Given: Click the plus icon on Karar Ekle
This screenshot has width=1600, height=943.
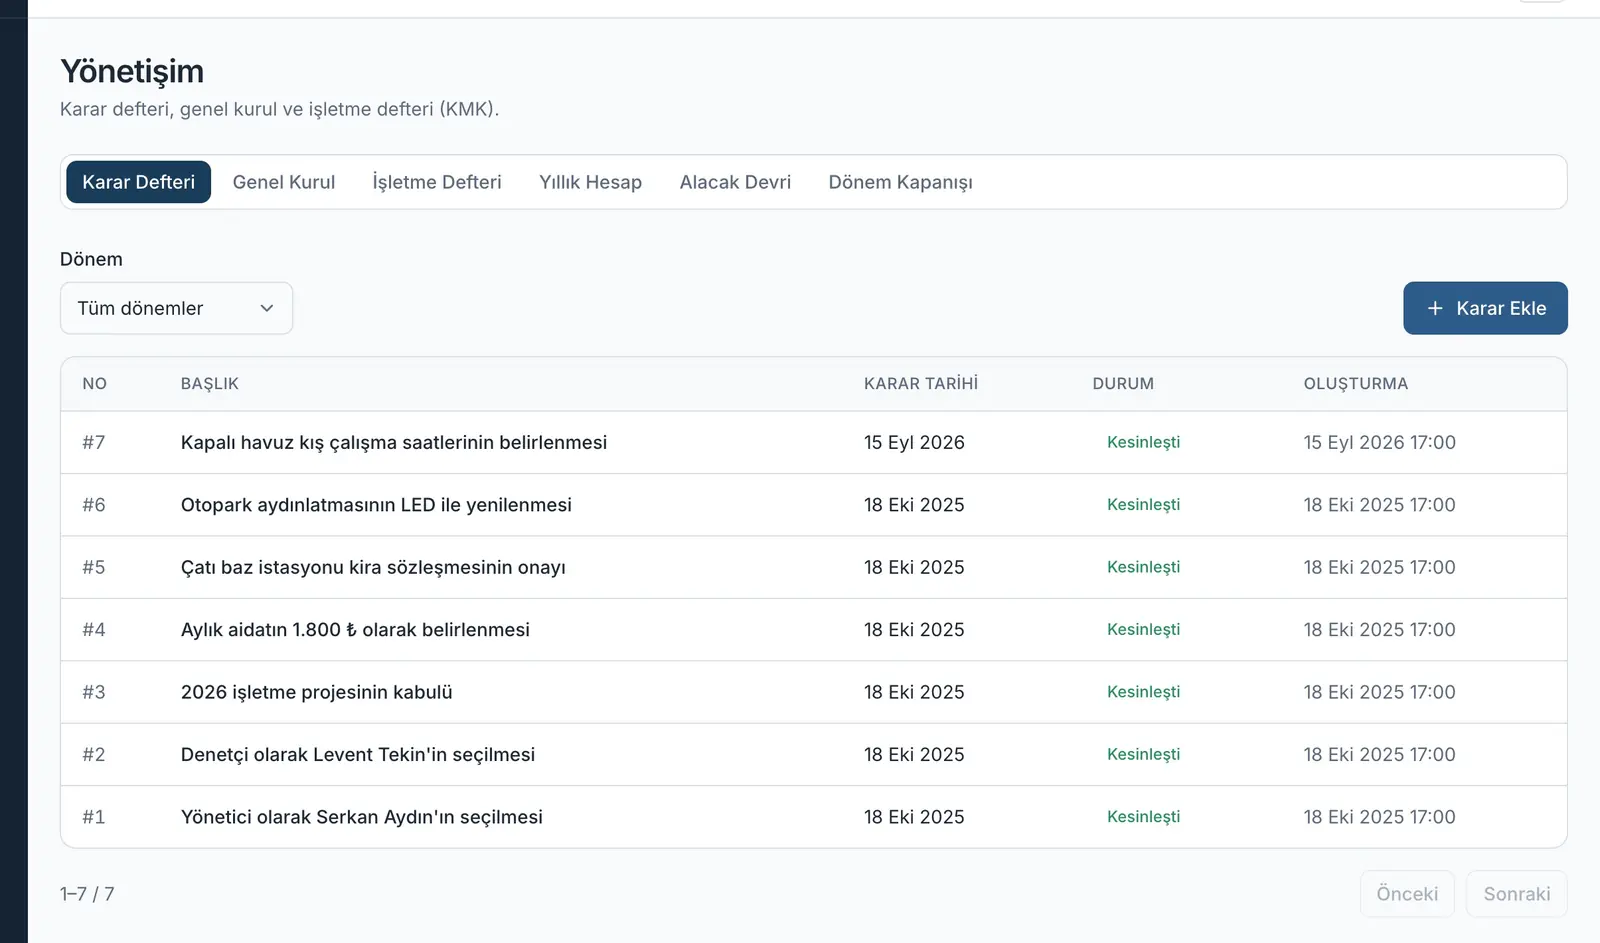Looking at the screenshot, I should (x=1435, y=308).
